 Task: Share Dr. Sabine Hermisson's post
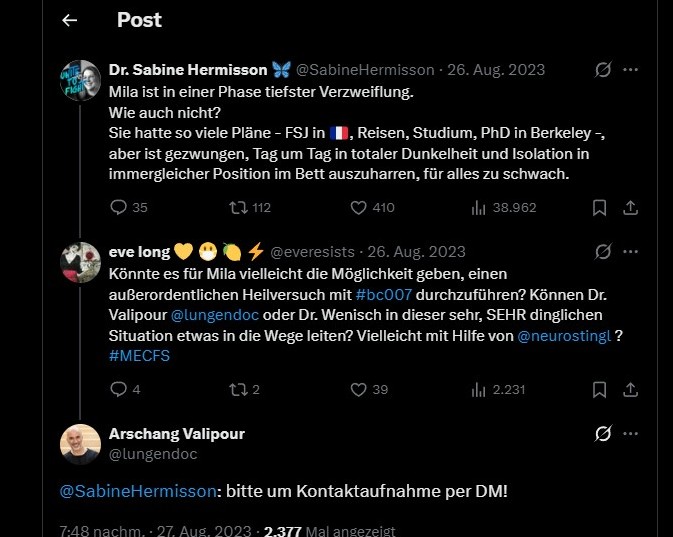click(630, 208)
